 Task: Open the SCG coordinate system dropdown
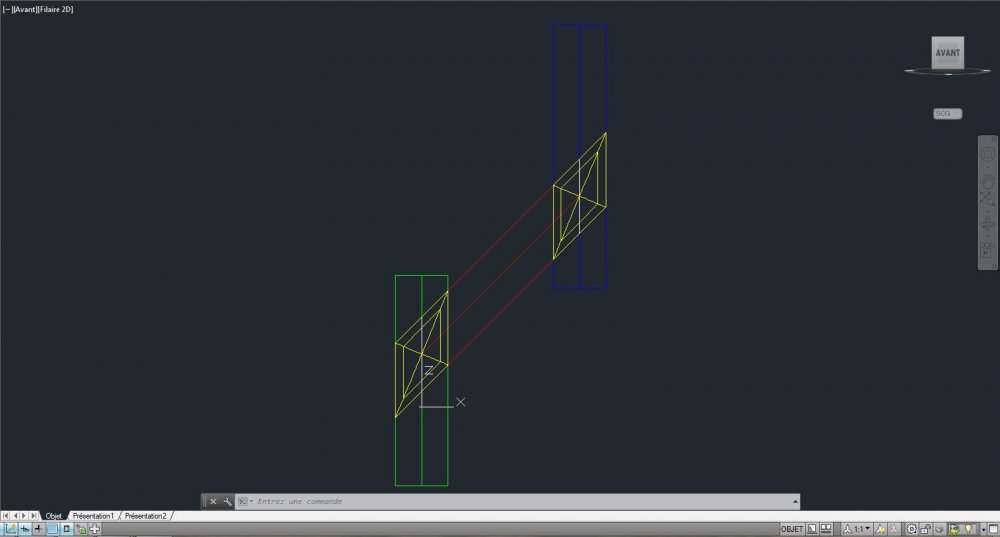coord(948,114)
